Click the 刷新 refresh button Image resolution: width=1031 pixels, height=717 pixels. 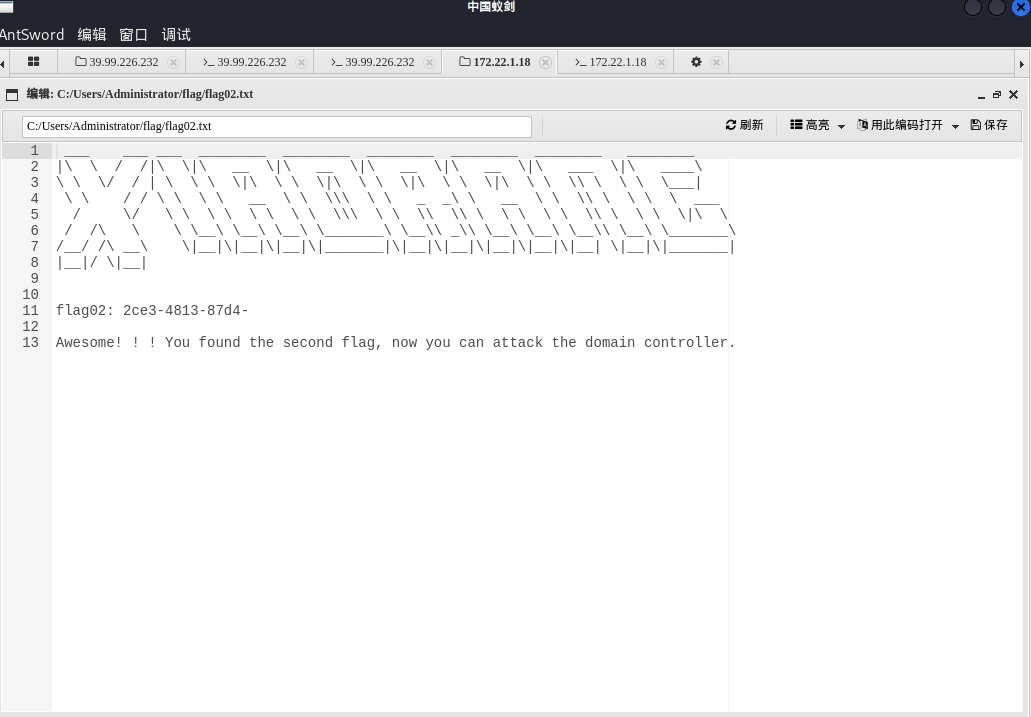(744, 125)
